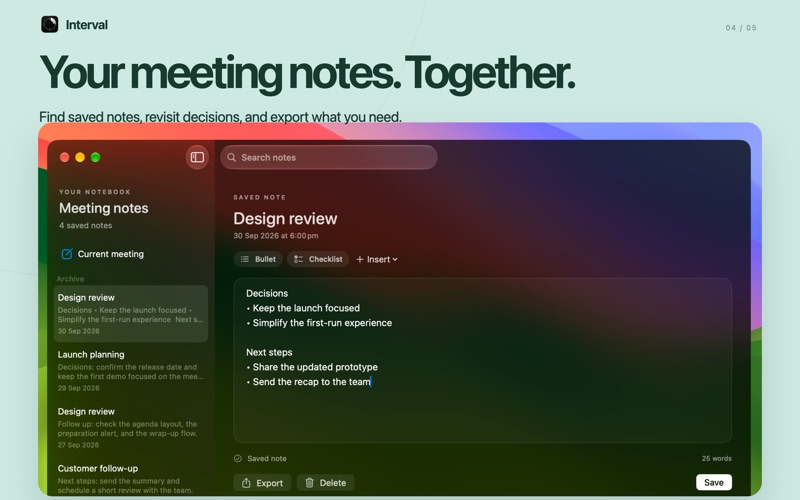Image resolution: width=800 pixels, height=500 pixels.
Task: Click the yellow minimize window button
Action: click(80, 157)
